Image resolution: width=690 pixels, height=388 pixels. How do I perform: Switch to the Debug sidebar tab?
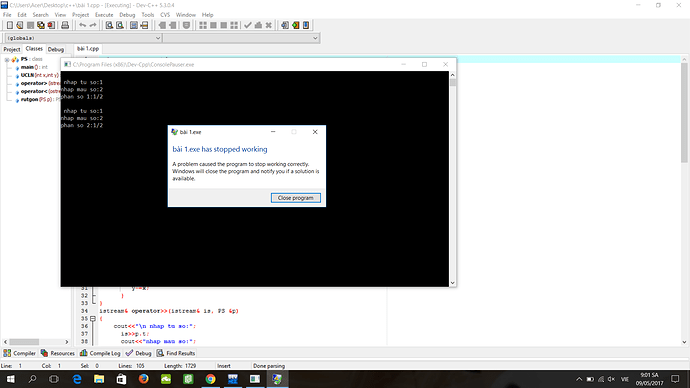56,49
